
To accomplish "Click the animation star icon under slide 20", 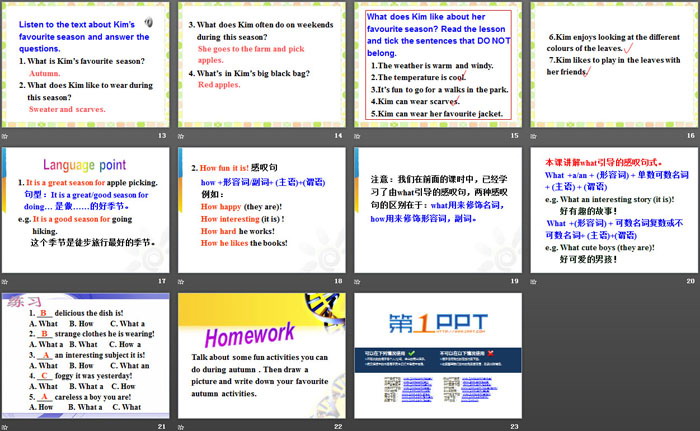I will click(533, 281).
